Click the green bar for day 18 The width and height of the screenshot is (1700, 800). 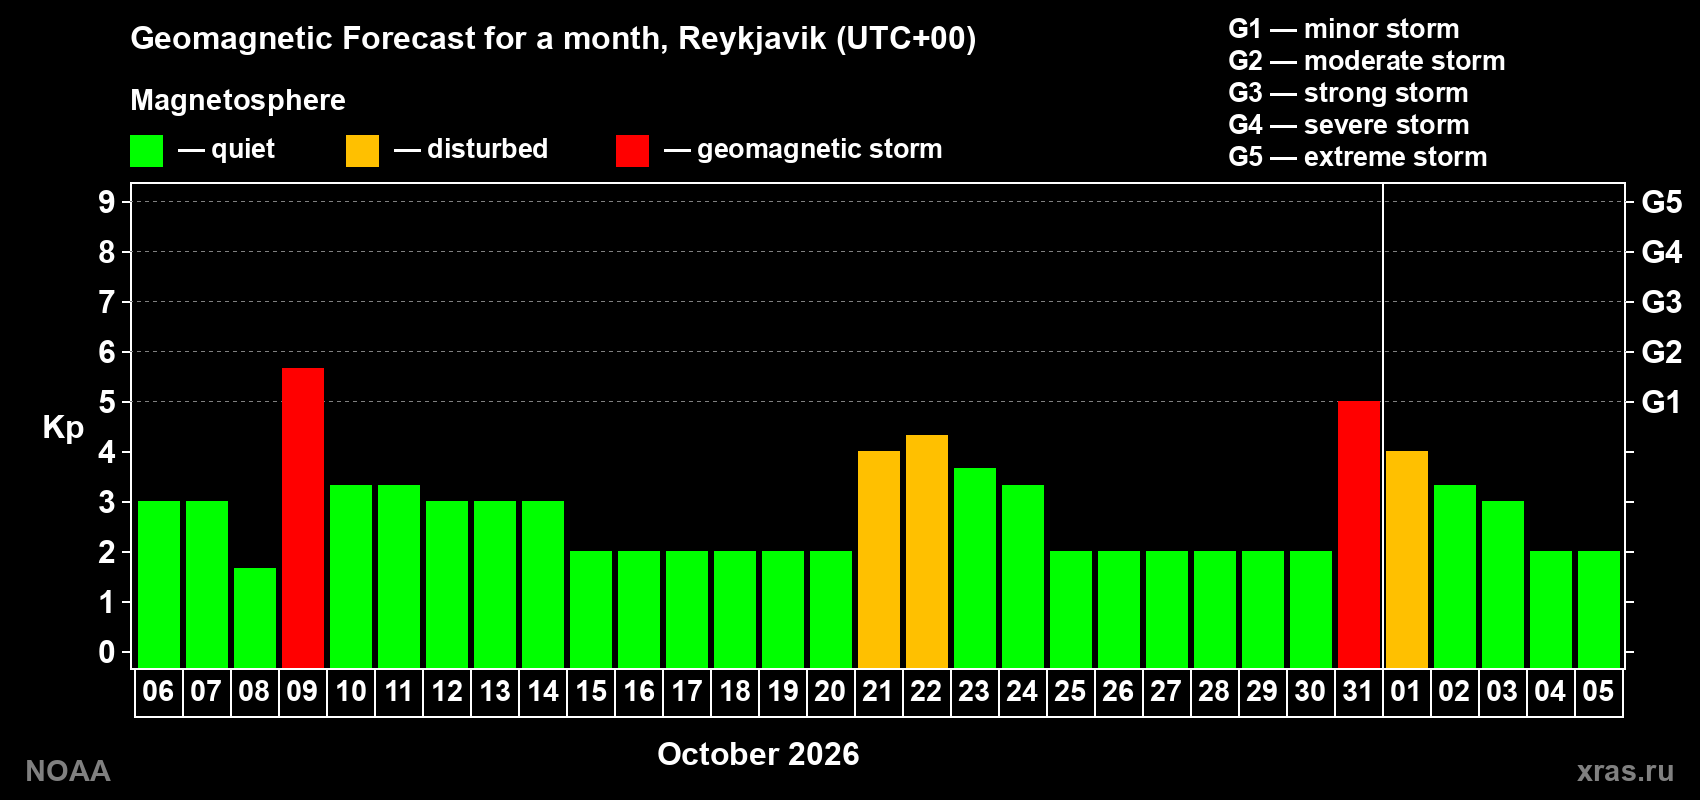click(x=735, y=610)
